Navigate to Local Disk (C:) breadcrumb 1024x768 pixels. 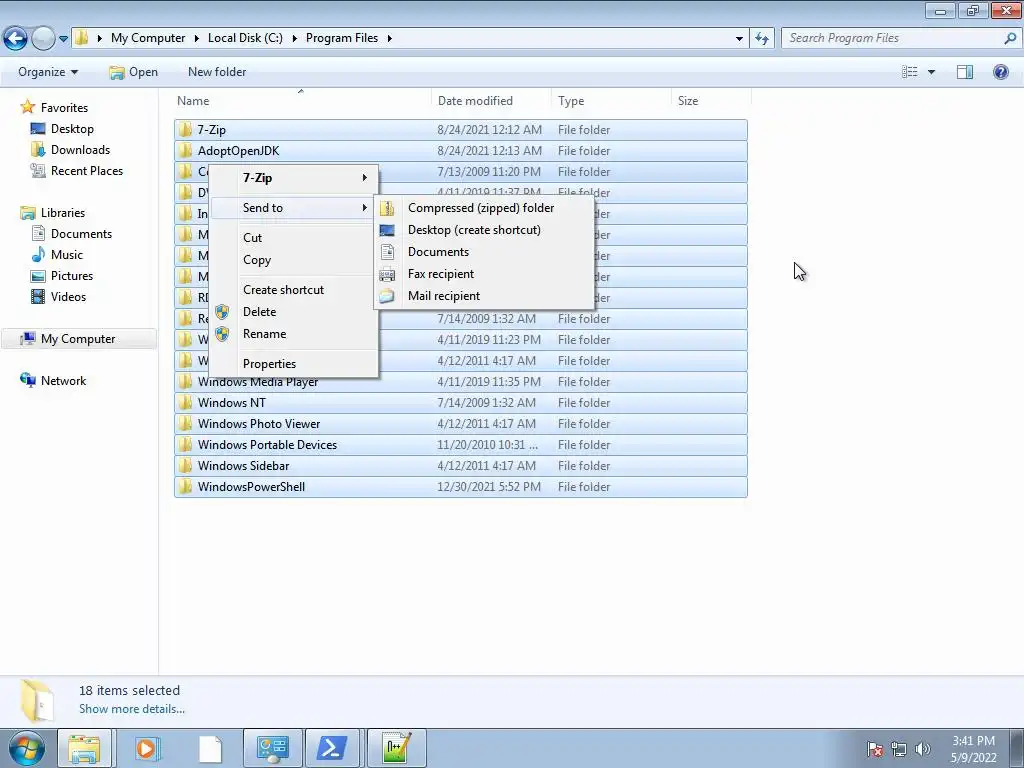click(245, 38)
